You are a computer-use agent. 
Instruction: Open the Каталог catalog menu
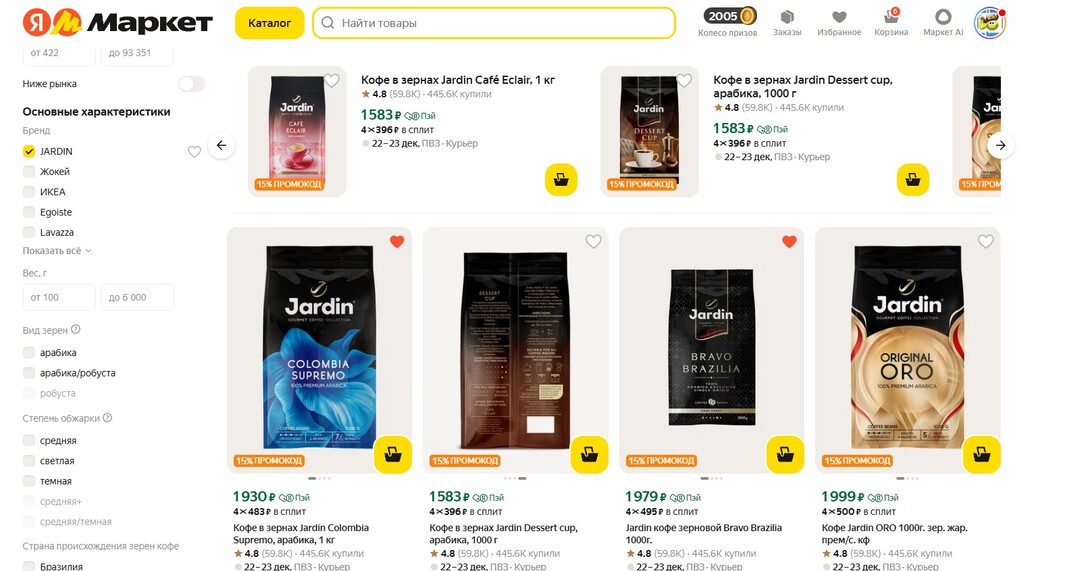pyautogui.click(x=269, y=23)
